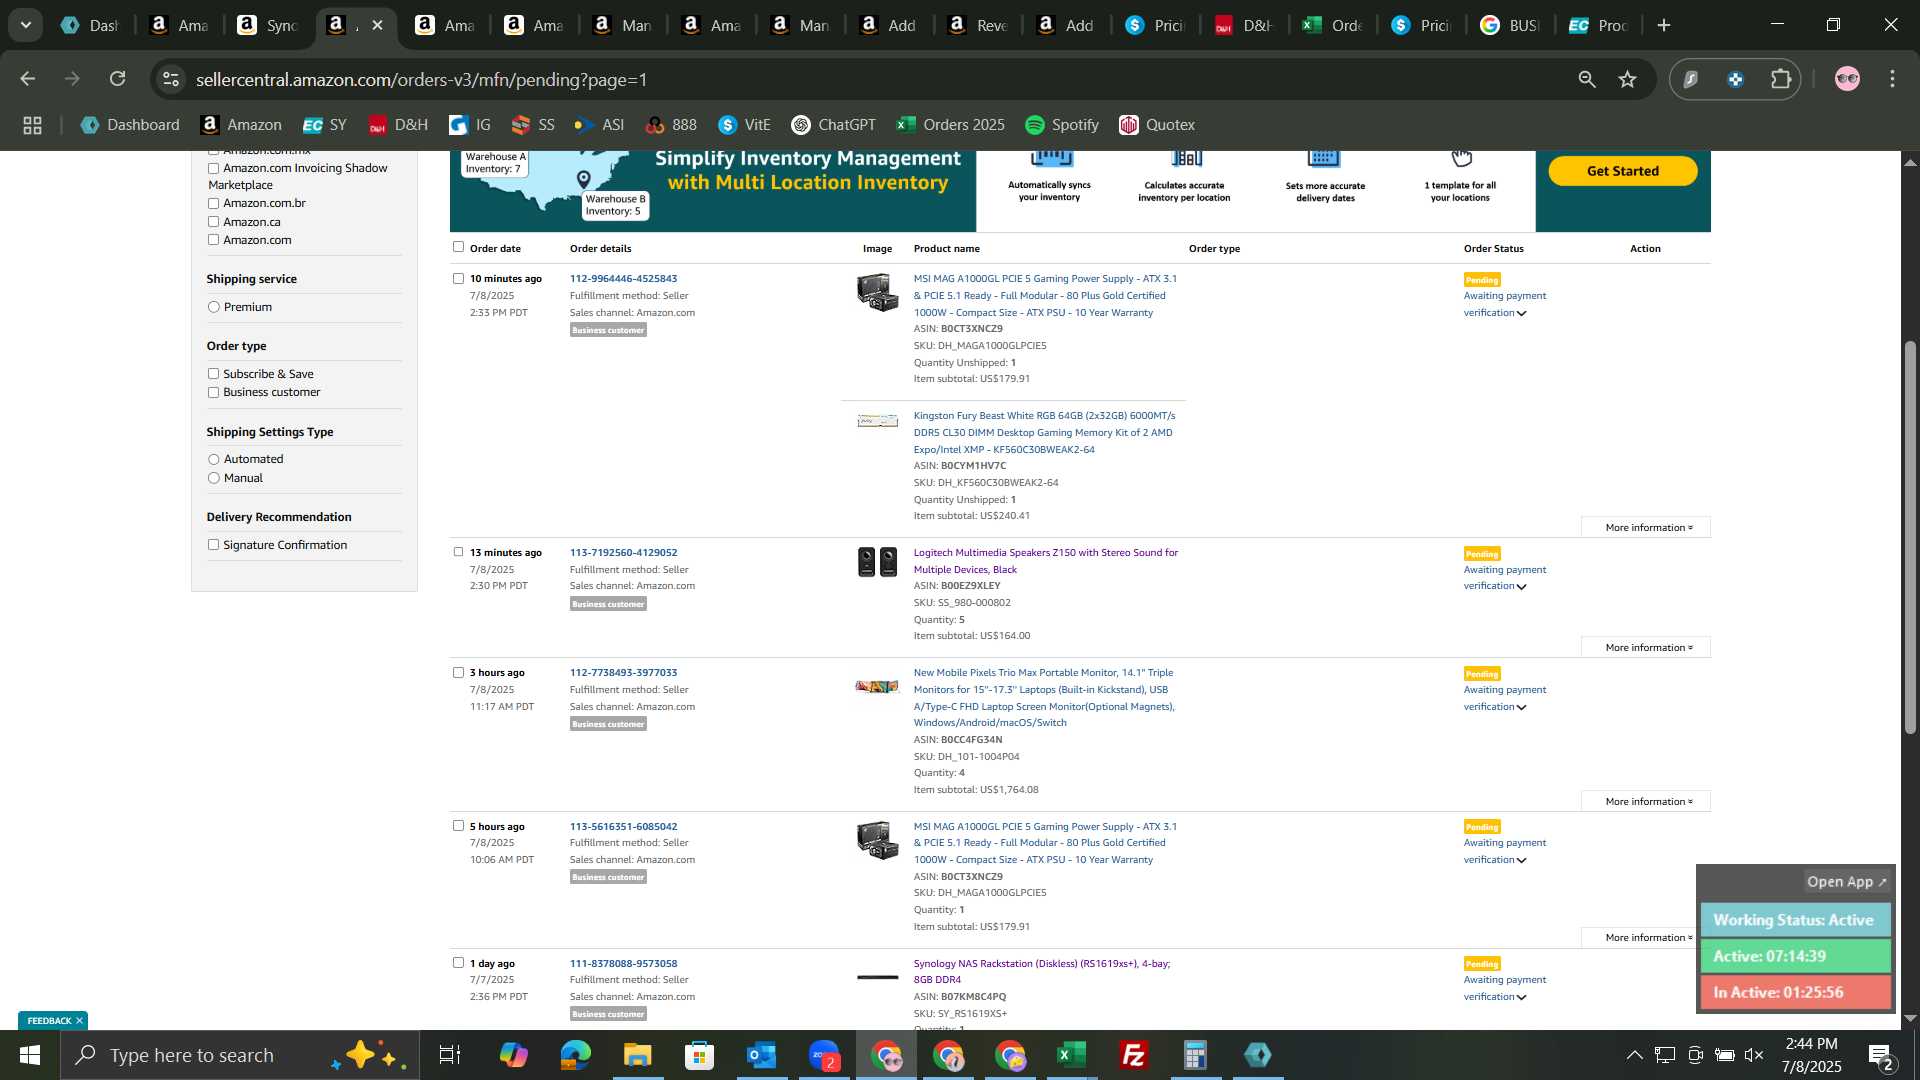
Task: Open the tab search dropdown arrow
Action: tap(25, 25)
